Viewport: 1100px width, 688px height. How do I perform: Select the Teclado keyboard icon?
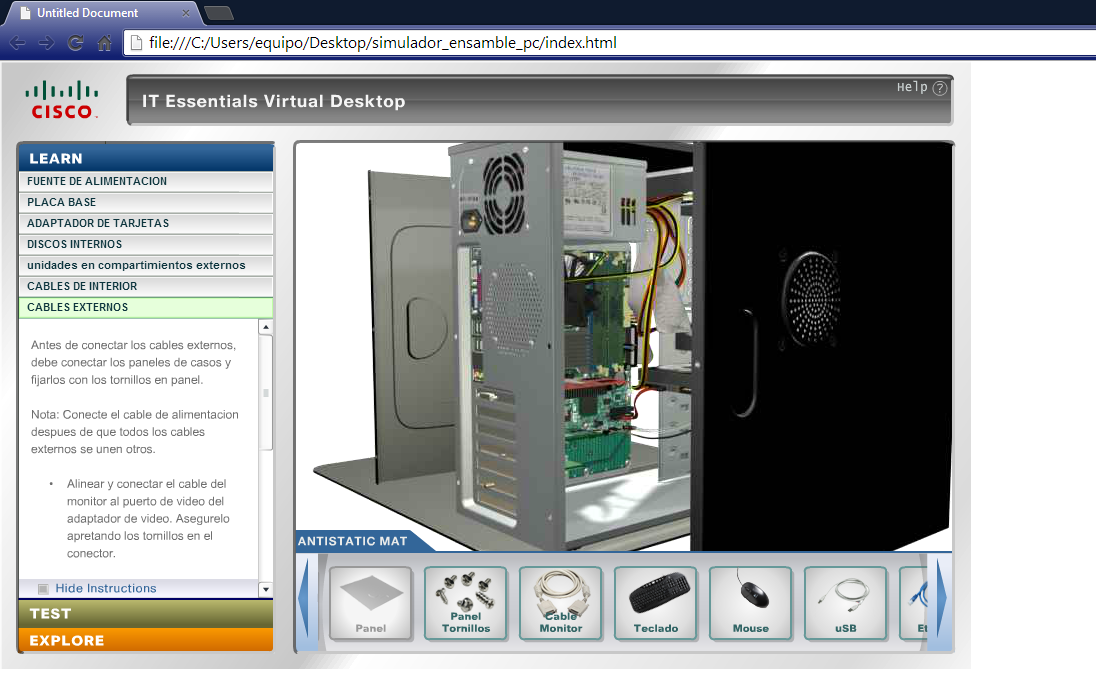(x=655, y=602)
